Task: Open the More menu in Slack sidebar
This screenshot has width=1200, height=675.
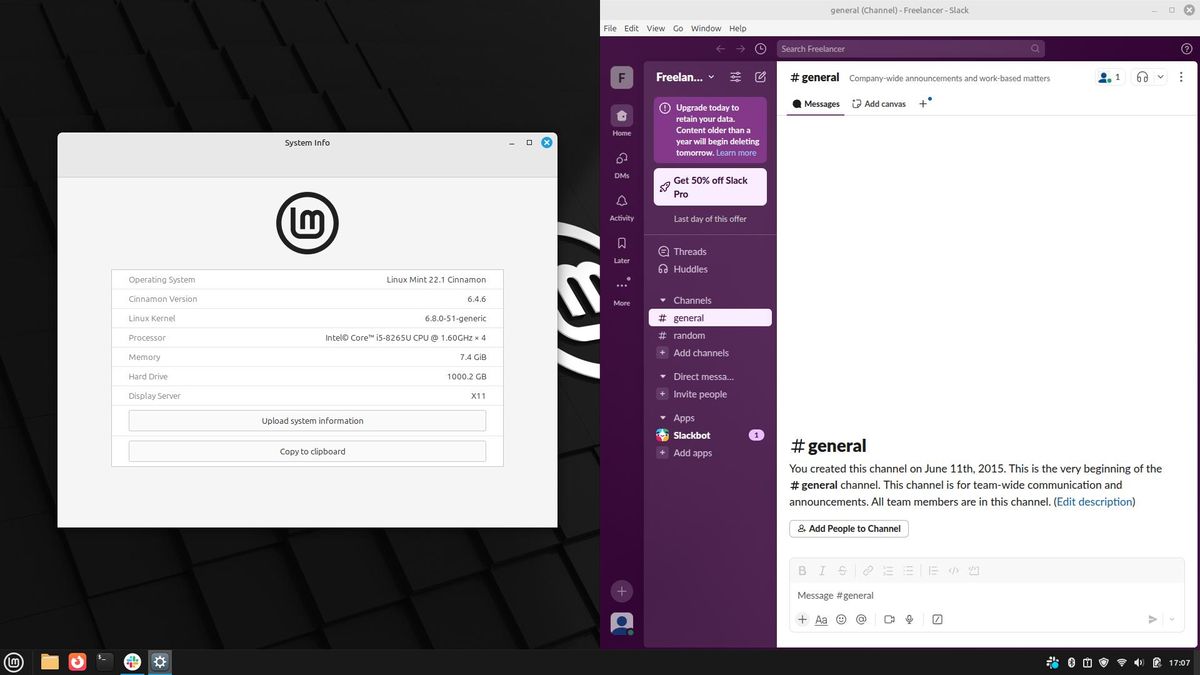Action: click(x=622, y=291)
